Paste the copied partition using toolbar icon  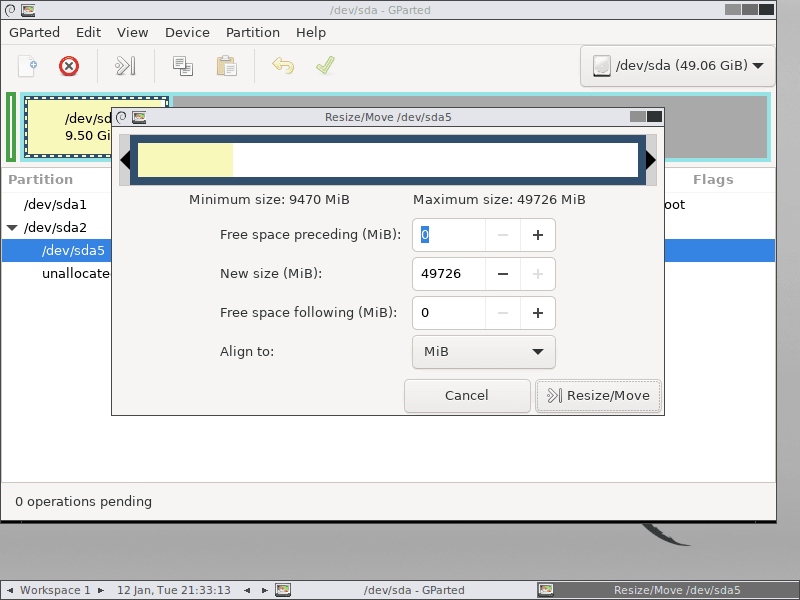pyautogui.click(x=225, y=65)
